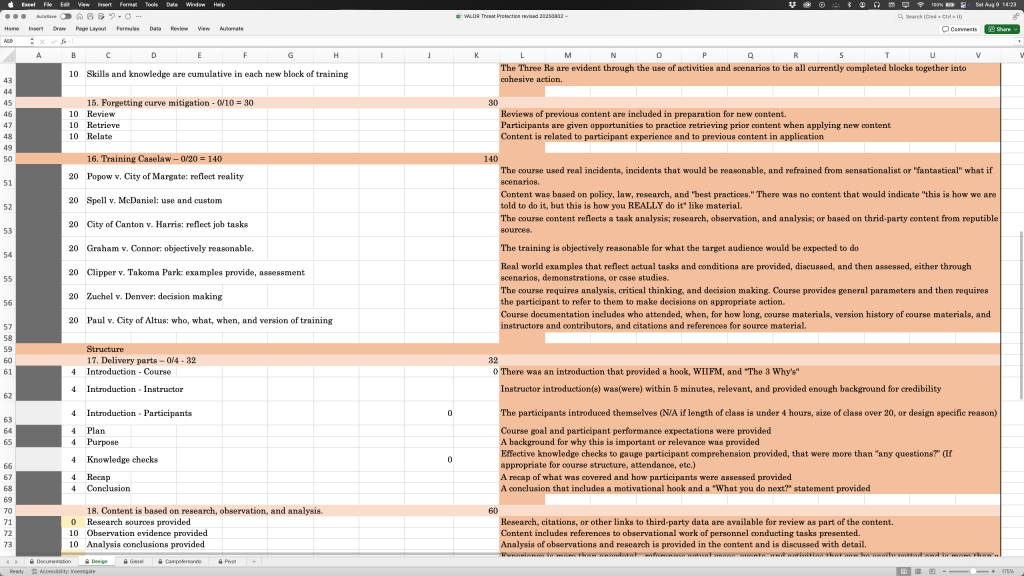The height and width of the screenshot is (576, 1024).
Task: Click the Undo arrow icon
Action: (112, 16)
